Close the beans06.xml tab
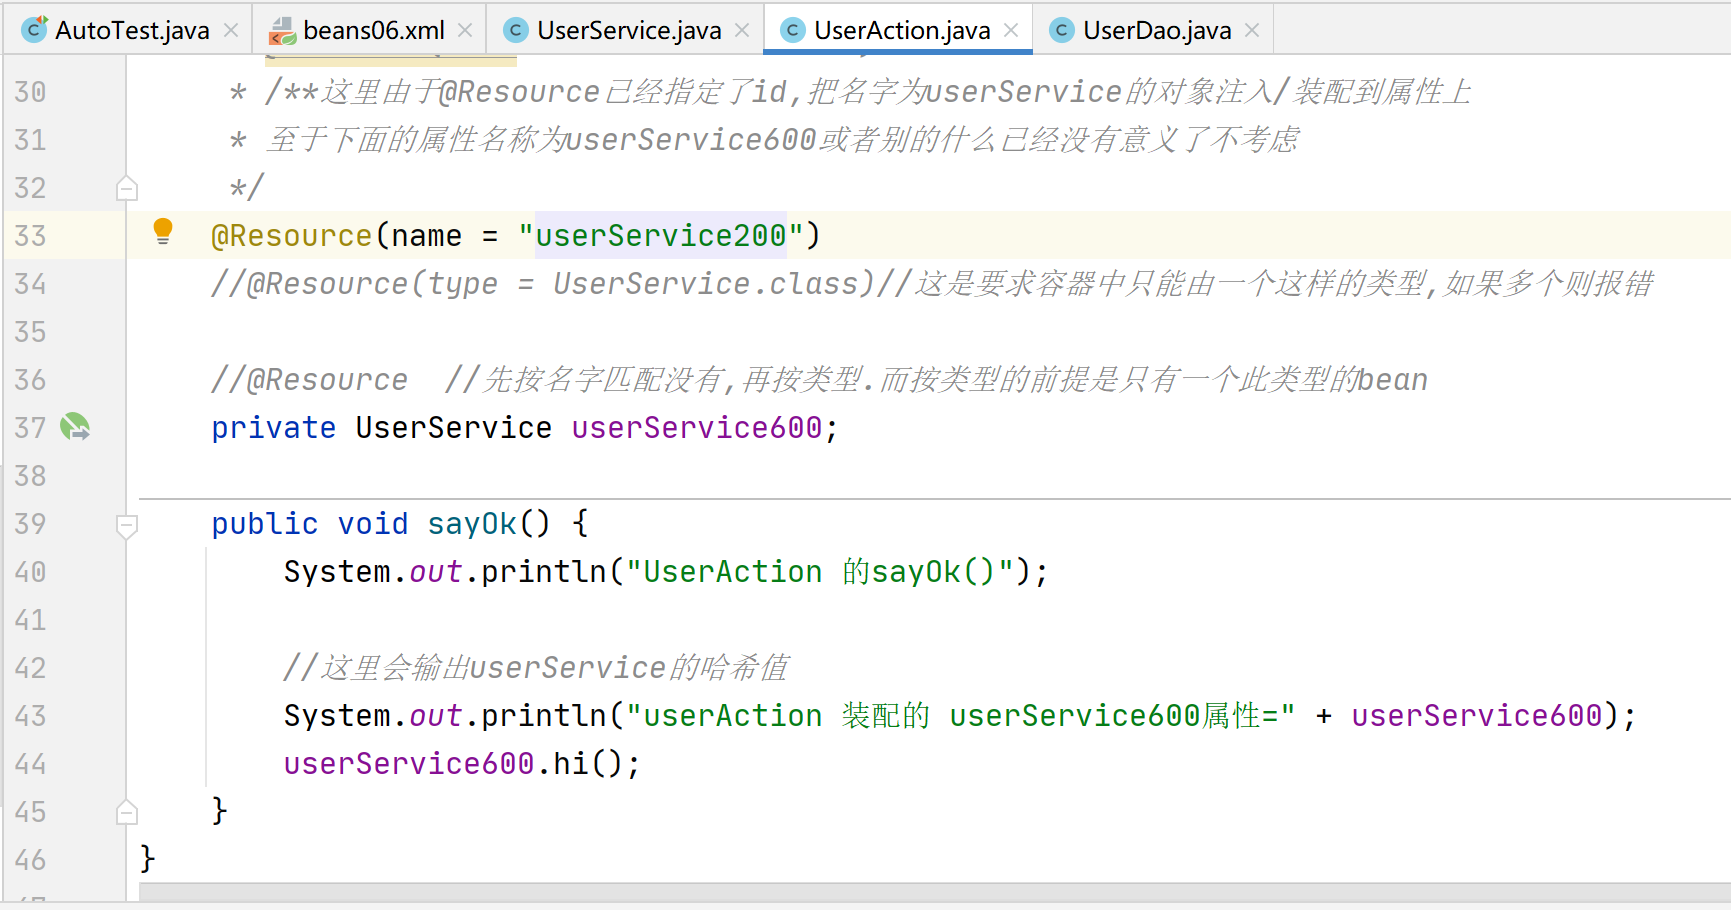Screen dimensions: 1731x910 (465, 30)
